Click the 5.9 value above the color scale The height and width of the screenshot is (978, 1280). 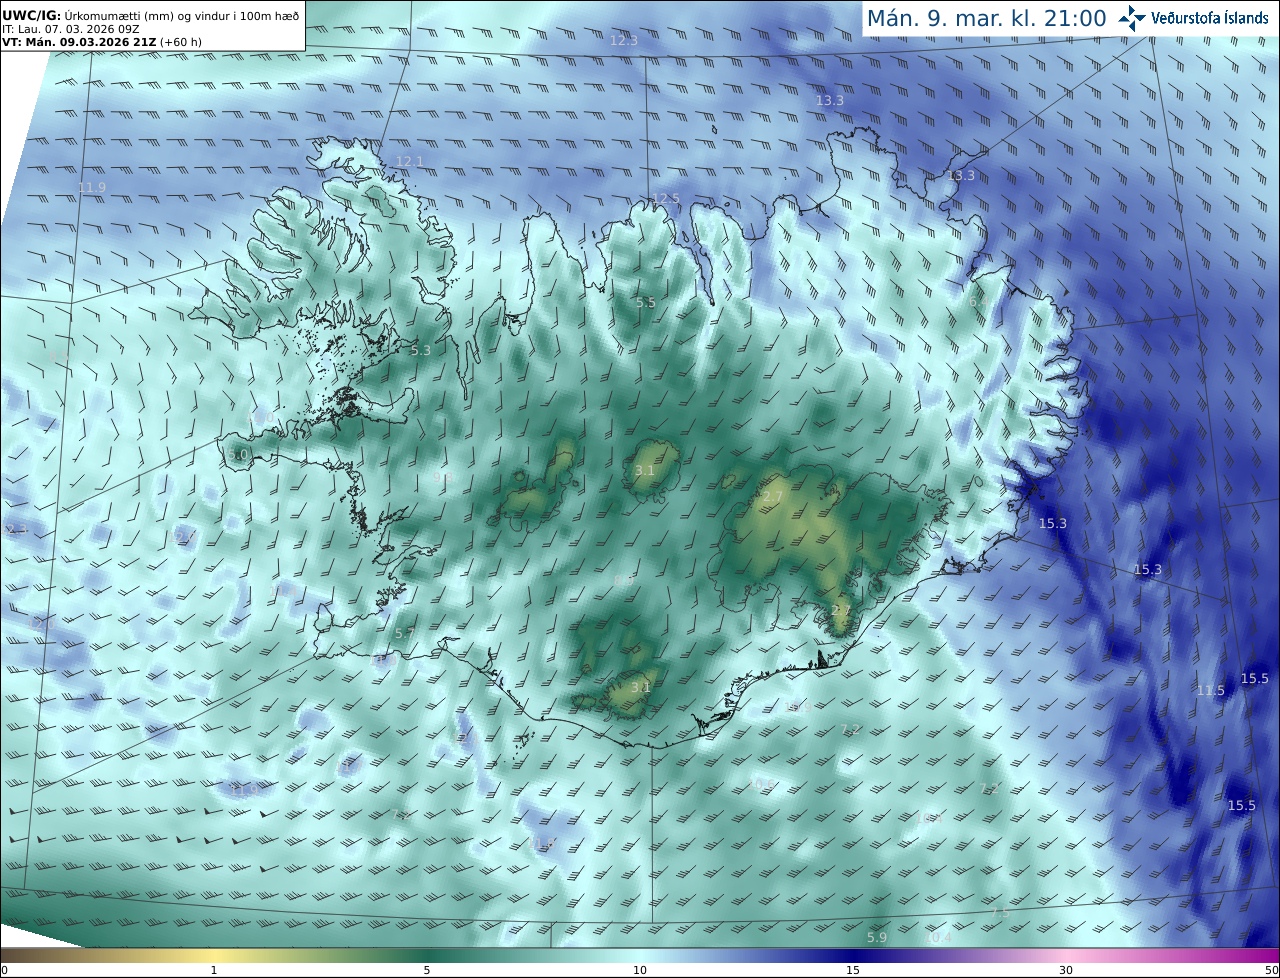click(877, 937)
